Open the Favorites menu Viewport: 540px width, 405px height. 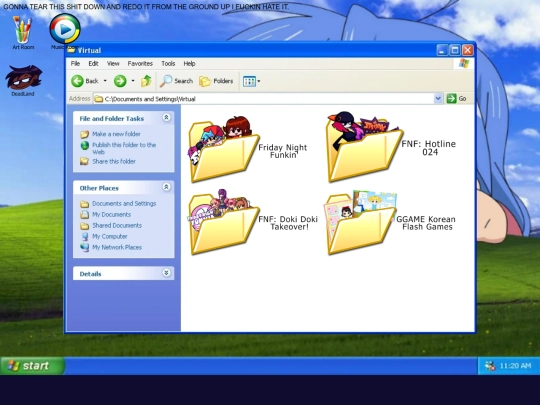[x=140, y=63]
